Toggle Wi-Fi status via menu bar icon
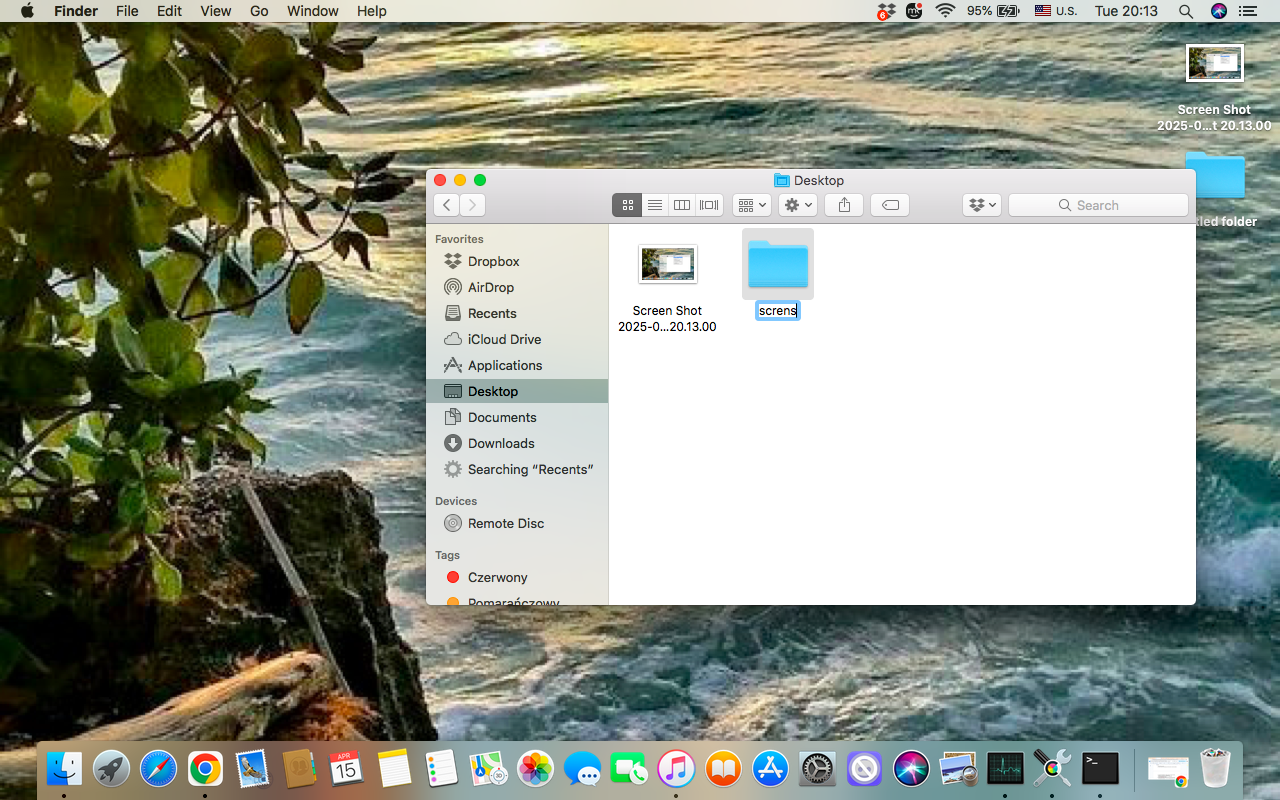This screenshot has height=800, width=1280. 945,11
